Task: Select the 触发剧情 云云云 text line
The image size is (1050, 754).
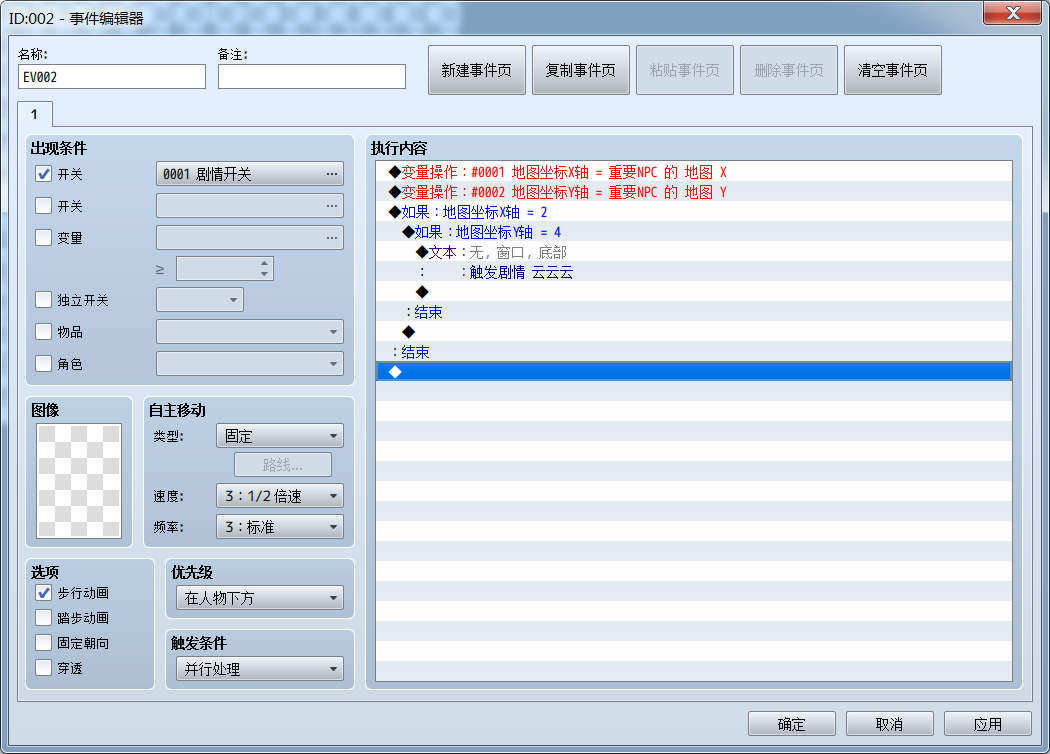Action: 694,273
